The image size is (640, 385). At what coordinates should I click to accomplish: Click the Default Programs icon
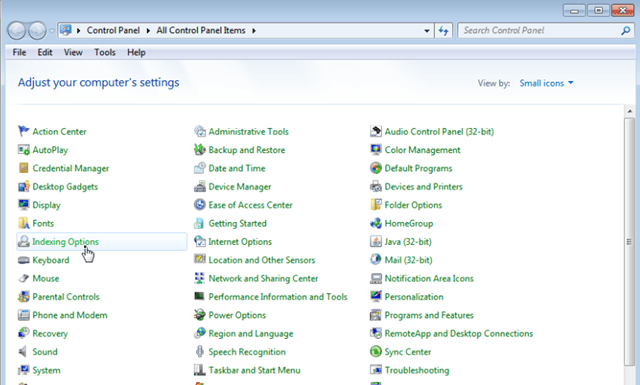pos(376,168)
